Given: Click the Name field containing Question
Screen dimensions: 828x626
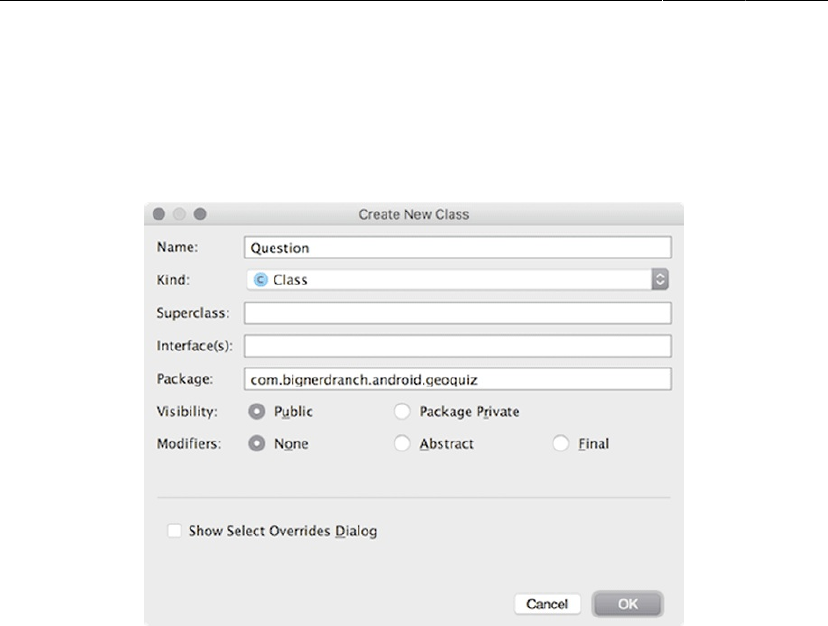Looking at the screenshot, I should pos(457,248).
